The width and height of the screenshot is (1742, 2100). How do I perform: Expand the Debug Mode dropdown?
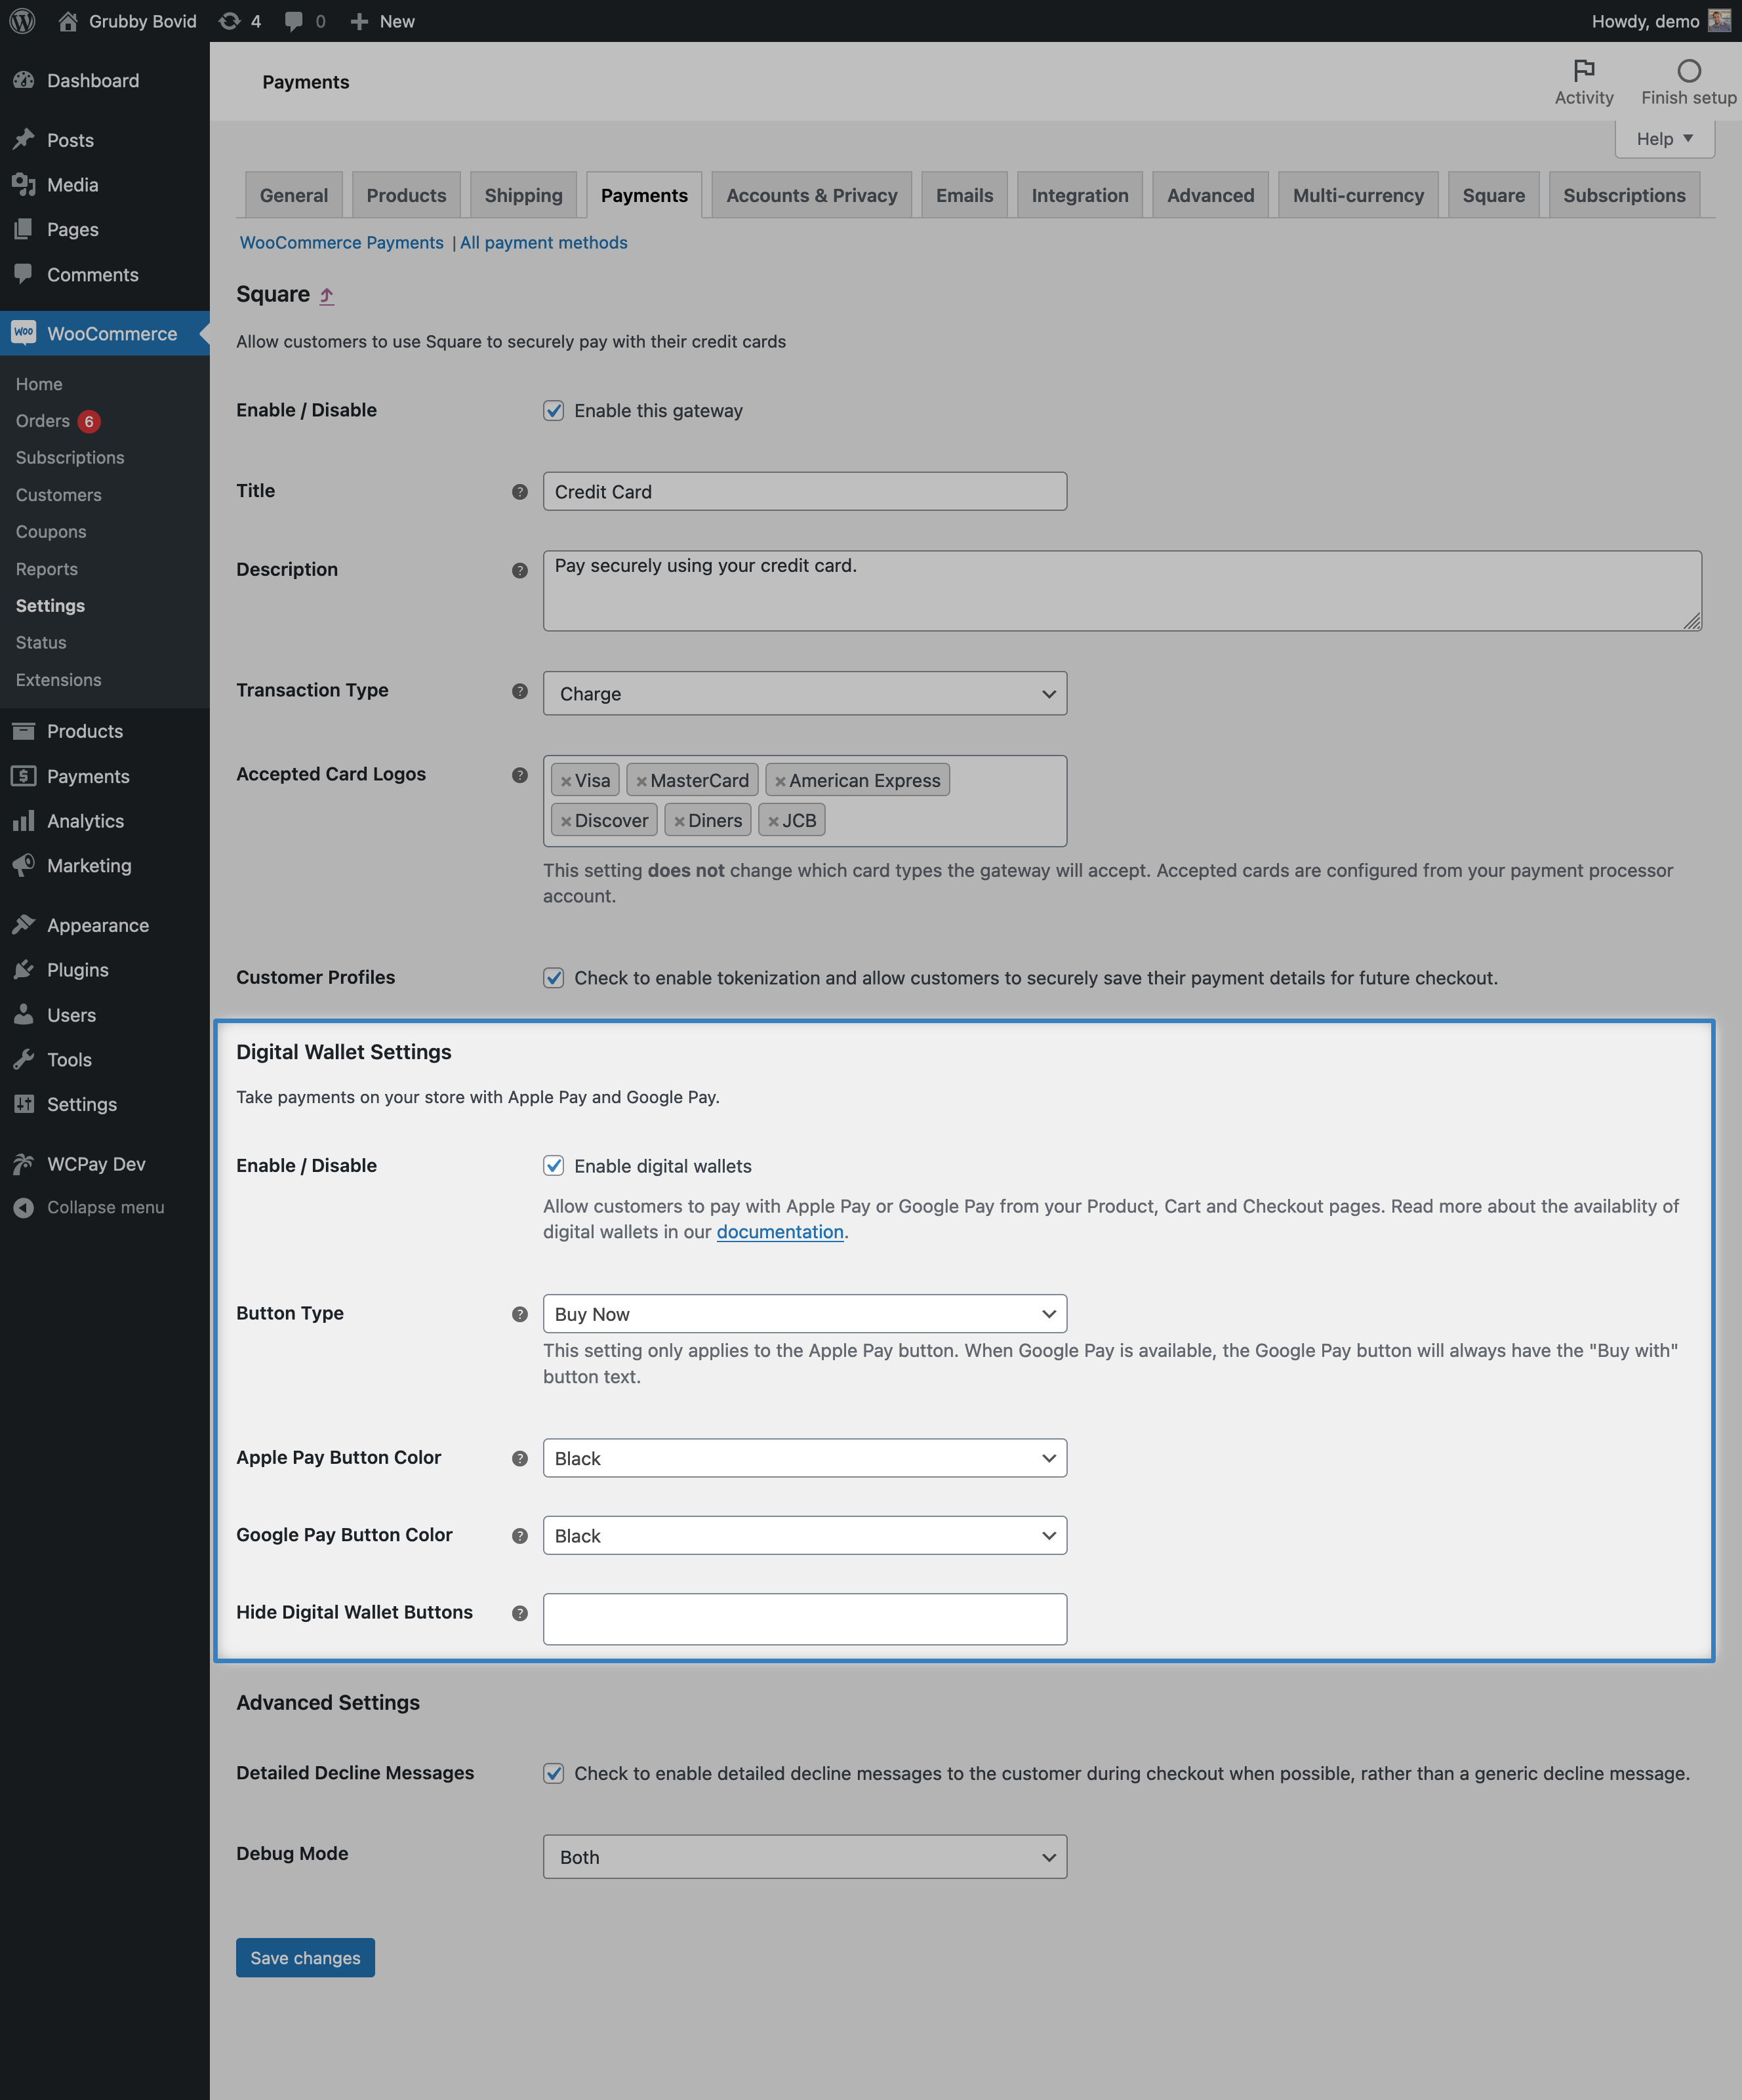pyautogui.click(x=804, y=1856)
